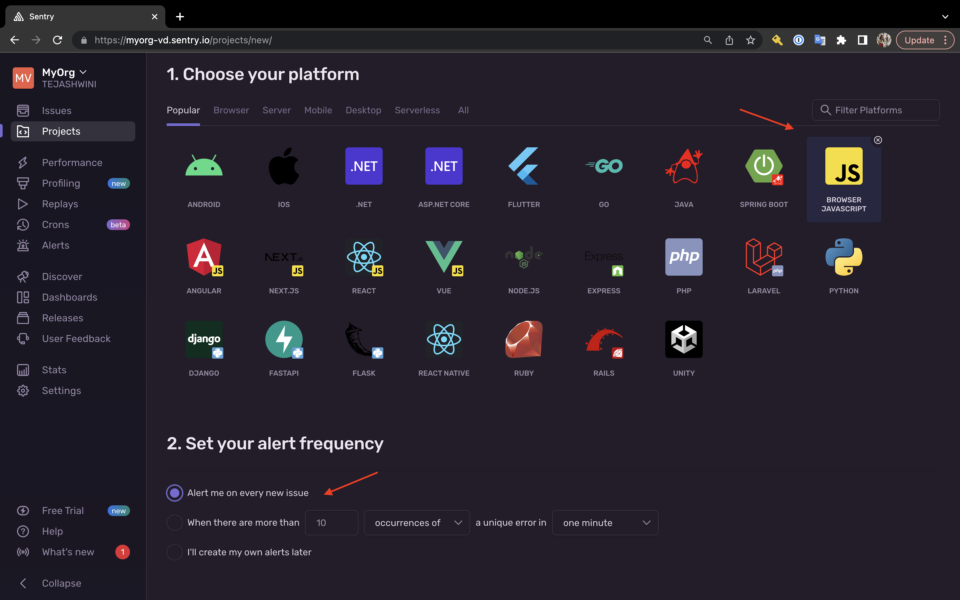
Task: Select the Django platform icon
Action: [203, 340]
